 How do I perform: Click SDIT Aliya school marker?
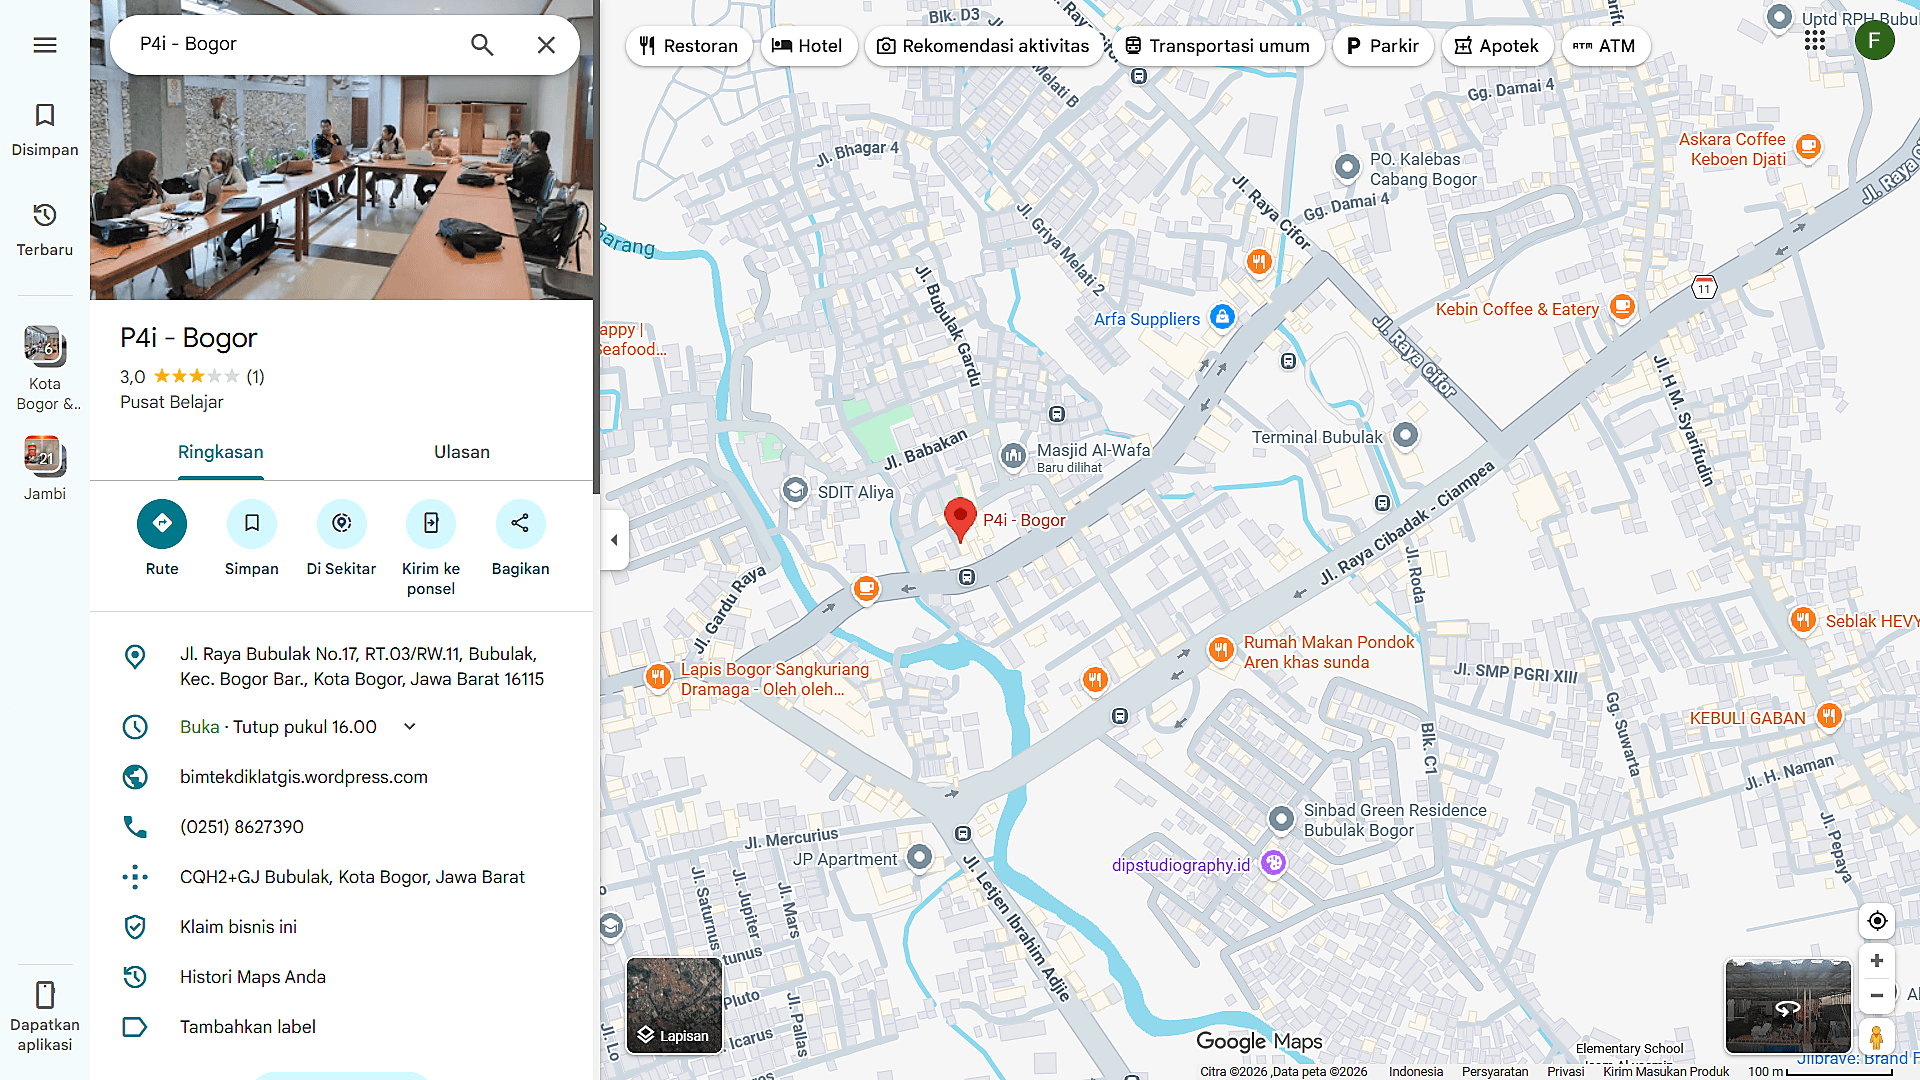(x=795, y=490)
